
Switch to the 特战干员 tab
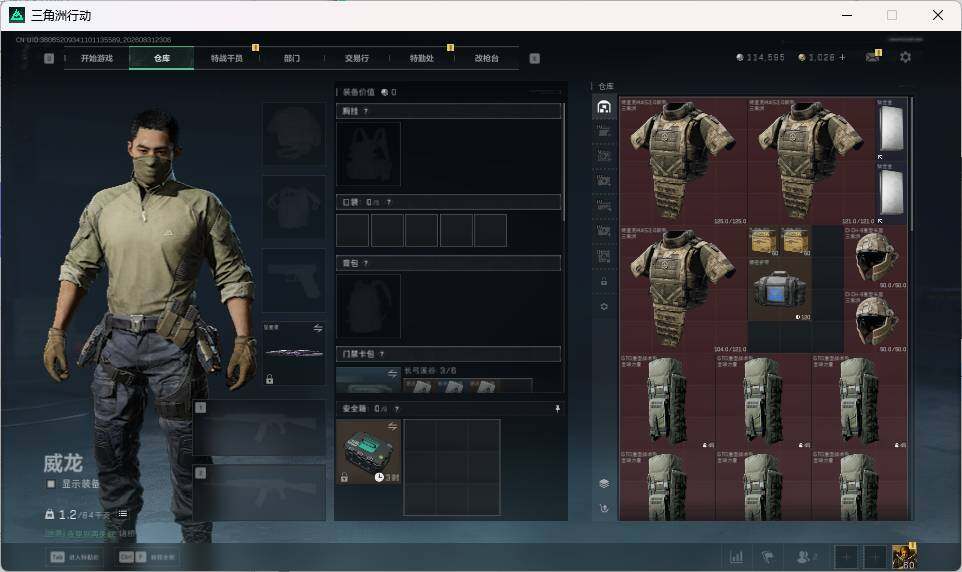pos(226,58)
